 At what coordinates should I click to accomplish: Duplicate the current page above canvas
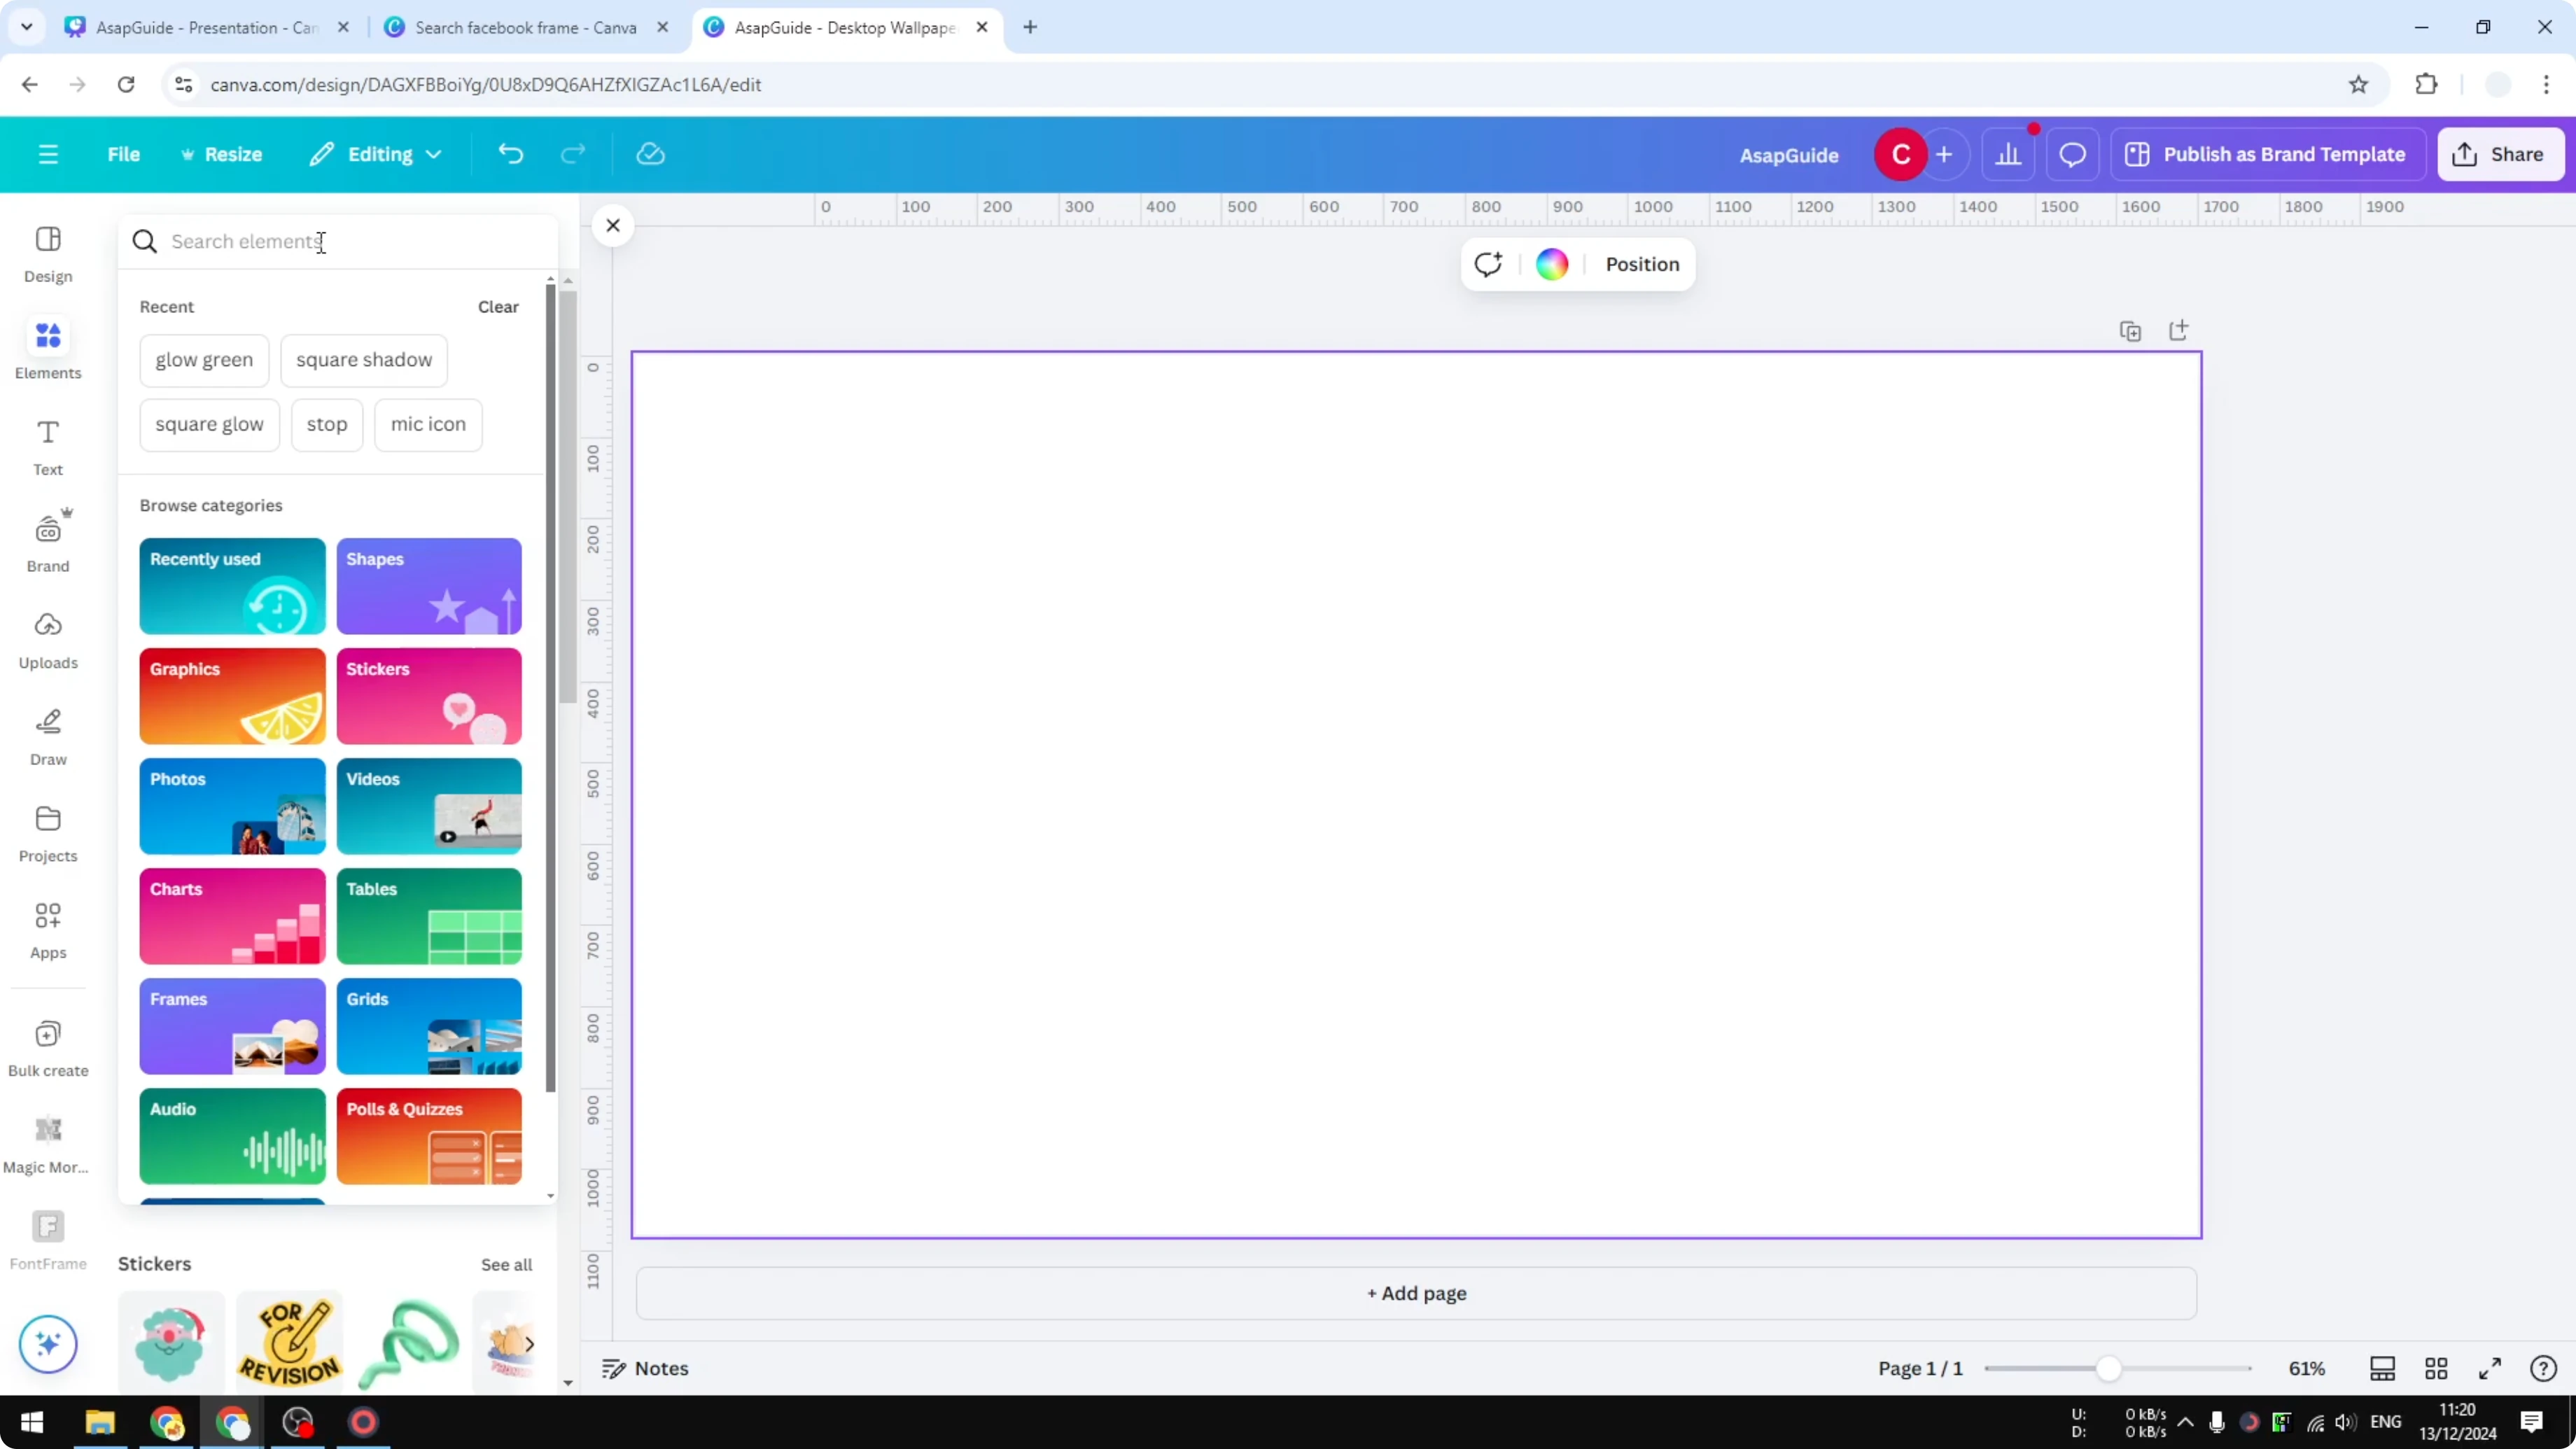click(2130, 330)
